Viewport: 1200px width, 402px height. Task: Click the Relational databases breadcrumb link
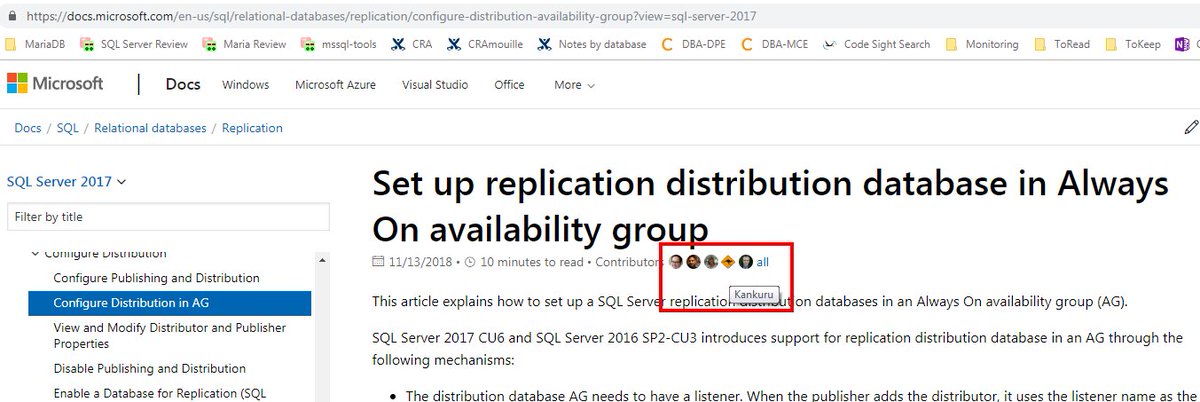(x=150, y=128)
